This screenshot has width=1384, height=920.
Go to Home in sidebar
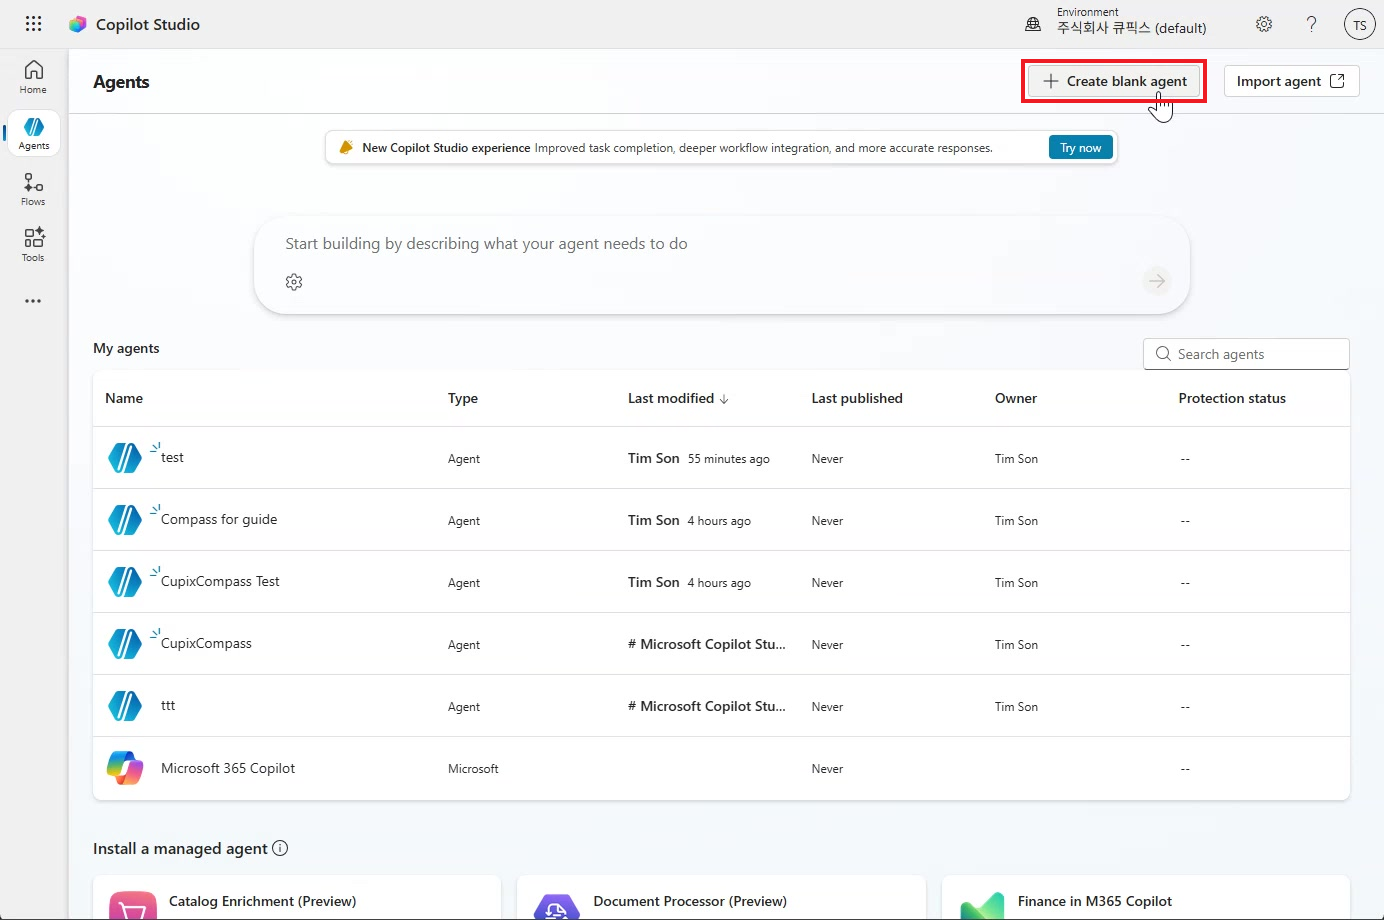coord(33,77)
